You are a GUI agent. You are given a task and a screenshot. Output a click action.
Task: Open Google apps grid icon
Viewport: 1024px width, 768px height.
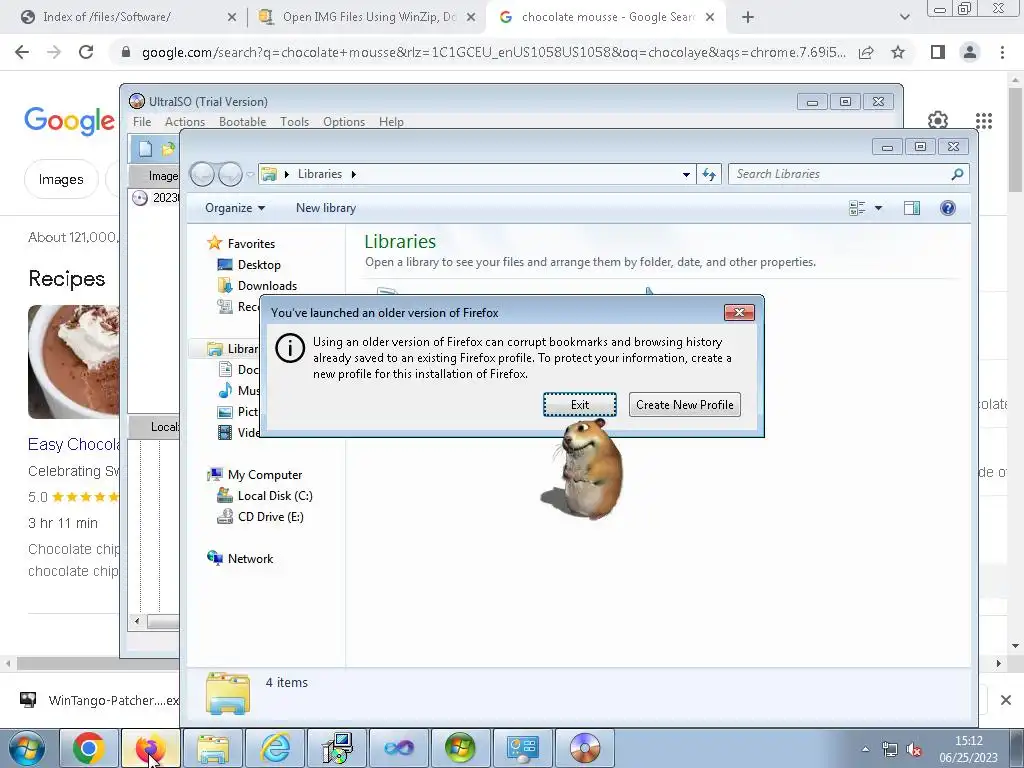984,120
